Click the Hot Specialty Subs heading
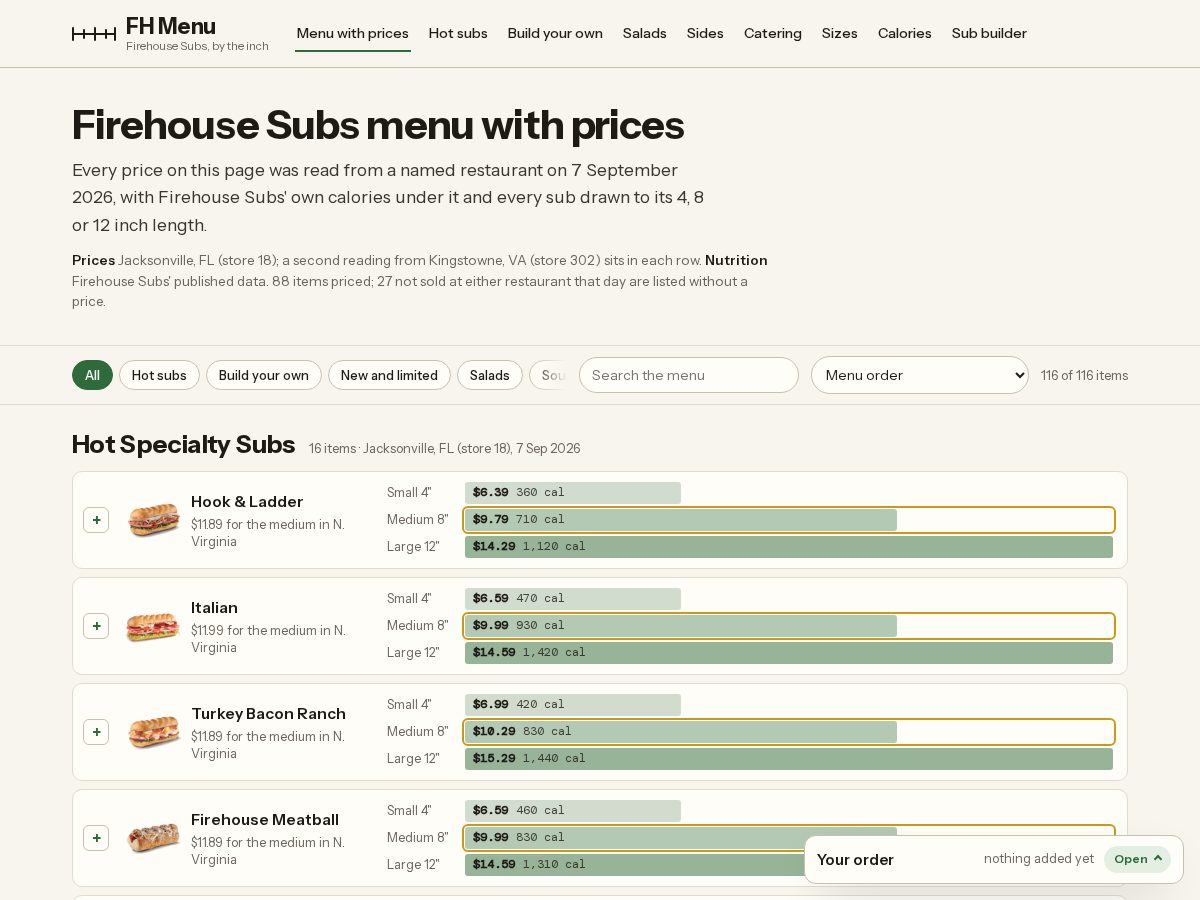The height and width of the screenshot is (900, 1200). 184,444
